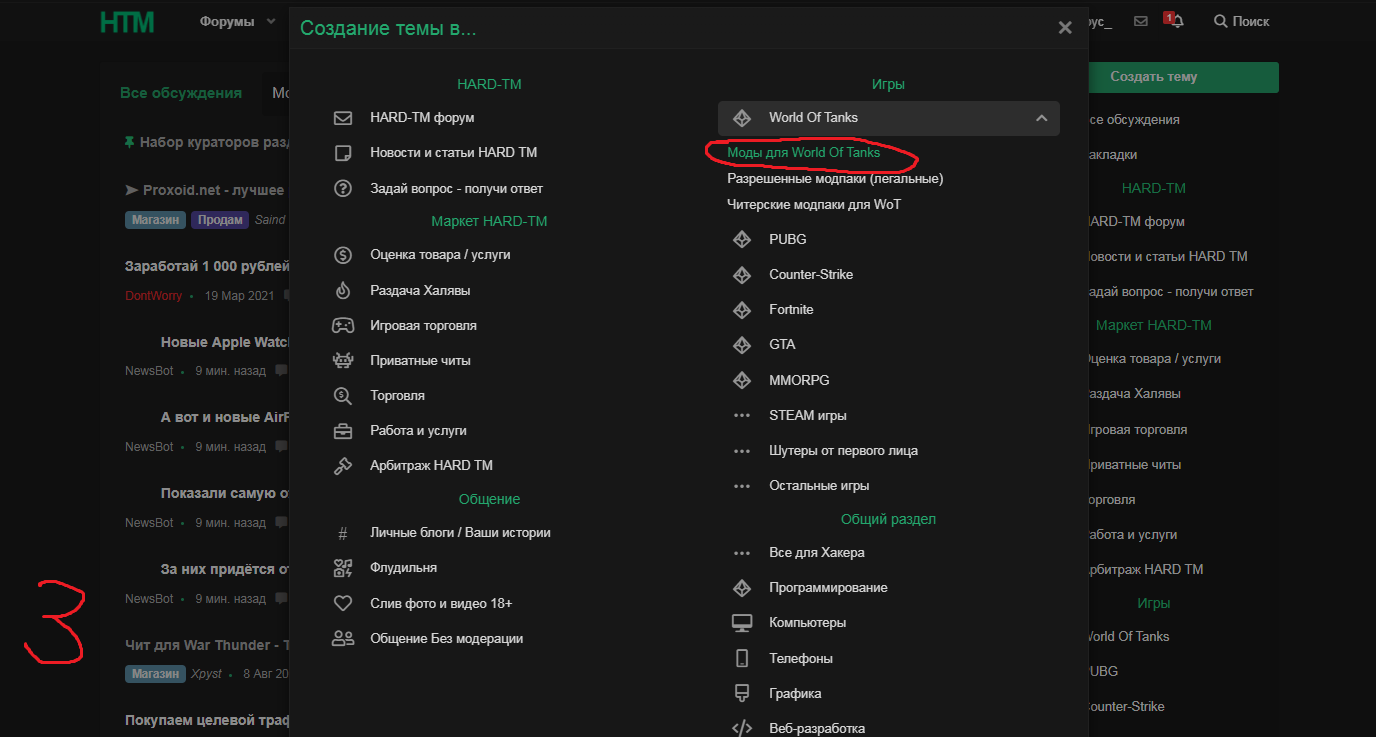Viewport: 1376px width, 737px height.
Task: Choose the Шутеры от первого лица category
Action: [x=843, y=451]
